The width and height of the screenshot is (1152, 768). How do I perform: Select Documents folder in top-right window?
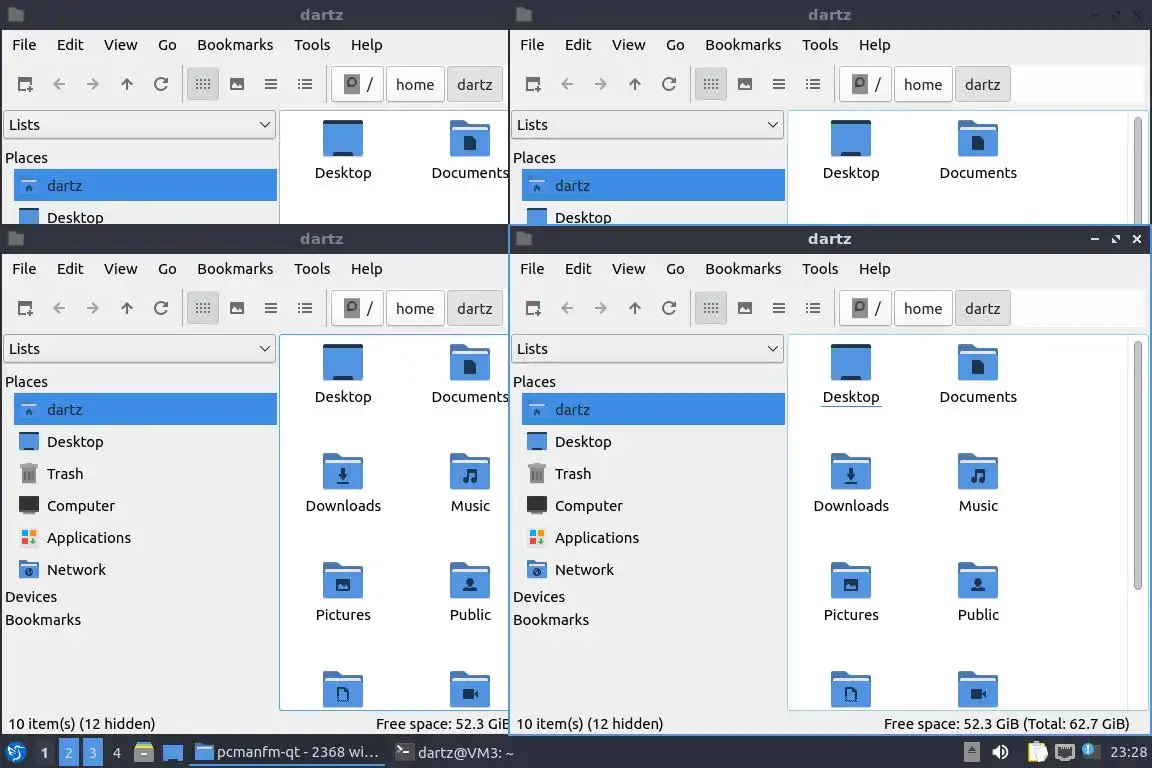click(x=978, y=150)
